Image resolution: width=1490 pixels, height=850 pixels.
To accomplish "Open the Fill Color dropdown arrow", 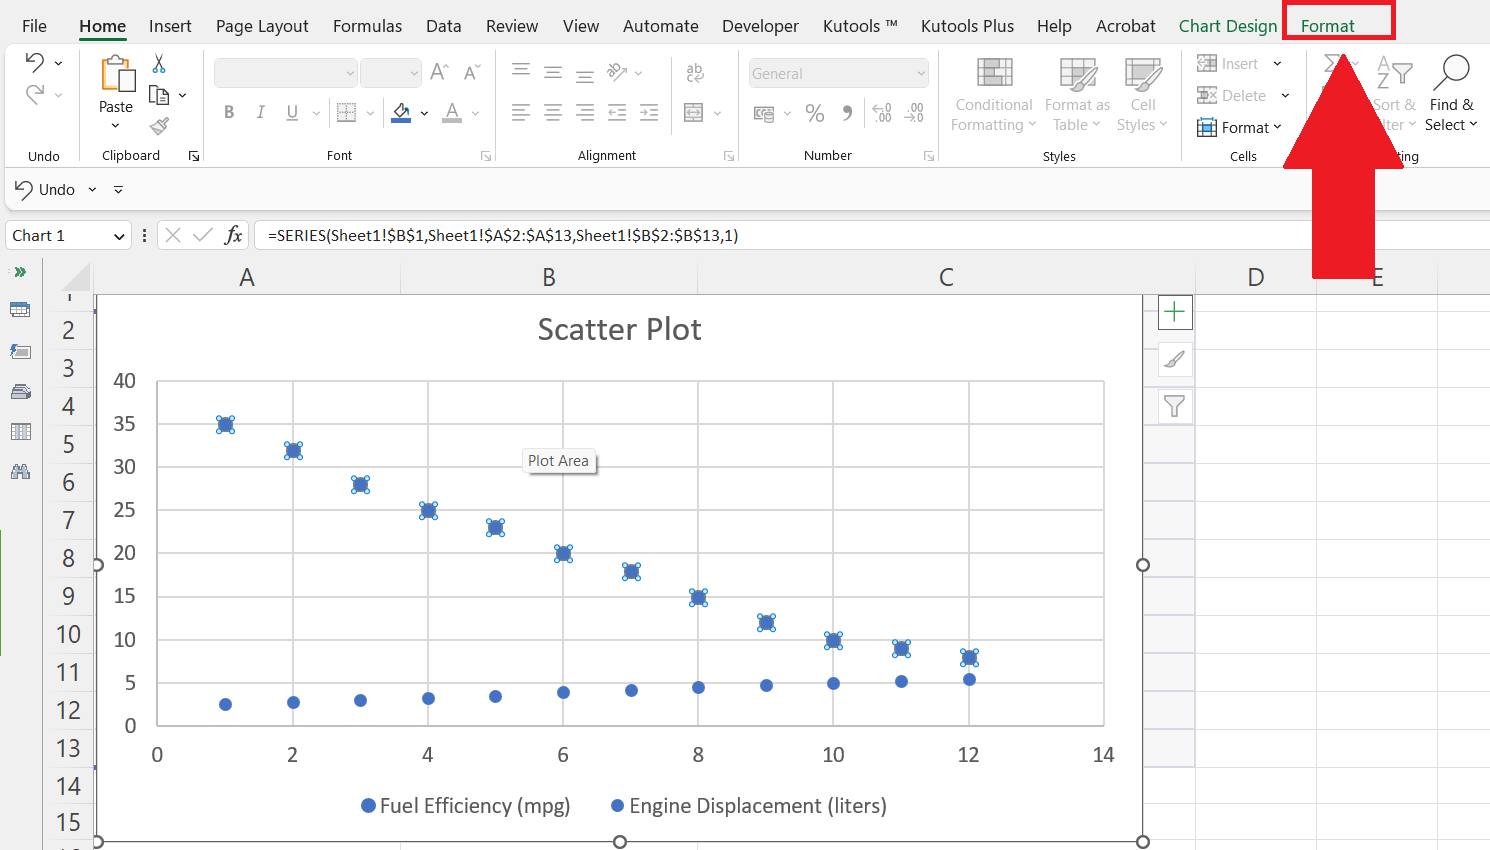I will click(x=424, y=113).
